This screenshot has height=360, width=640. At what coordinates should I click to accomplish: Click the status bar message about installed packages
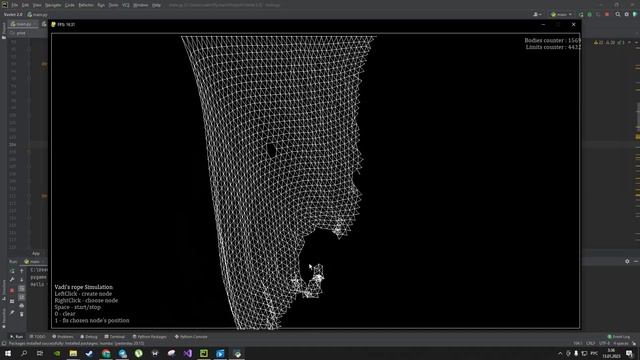pyautogui.click(x=76, y=344)
